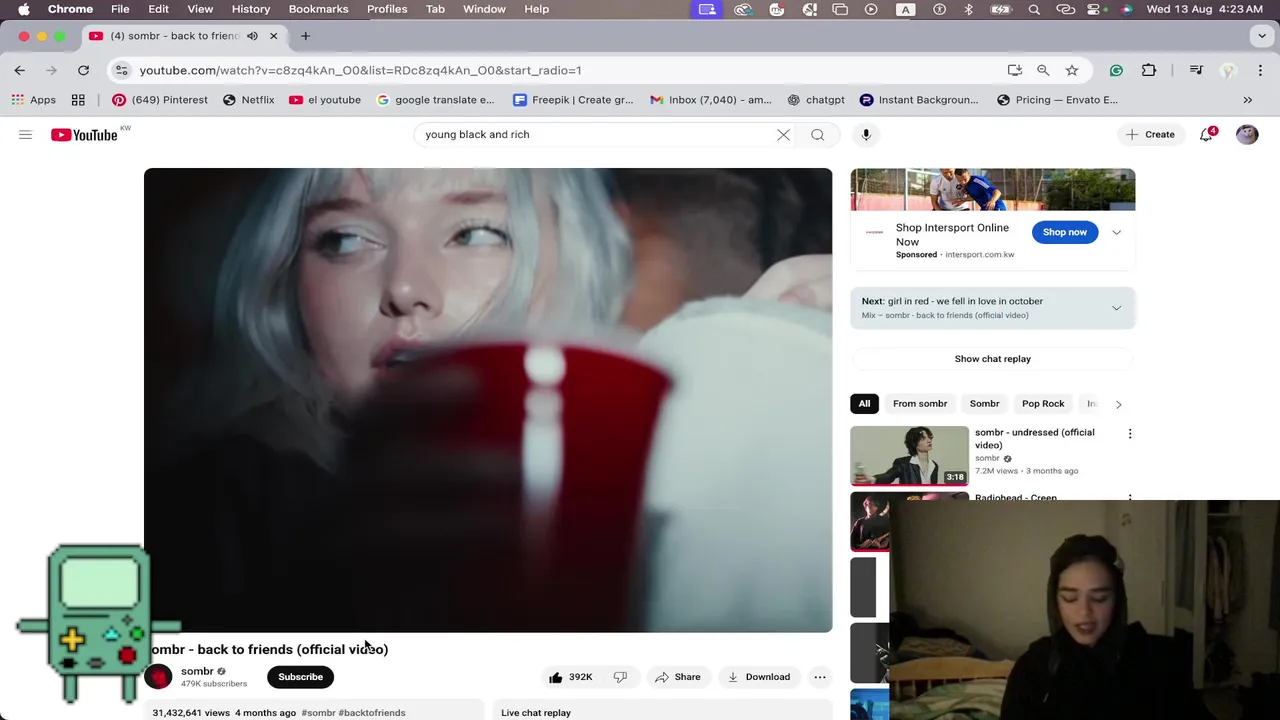Click the Chrome address bar URL
This screenshot has width=1280, height=720.
360,70
